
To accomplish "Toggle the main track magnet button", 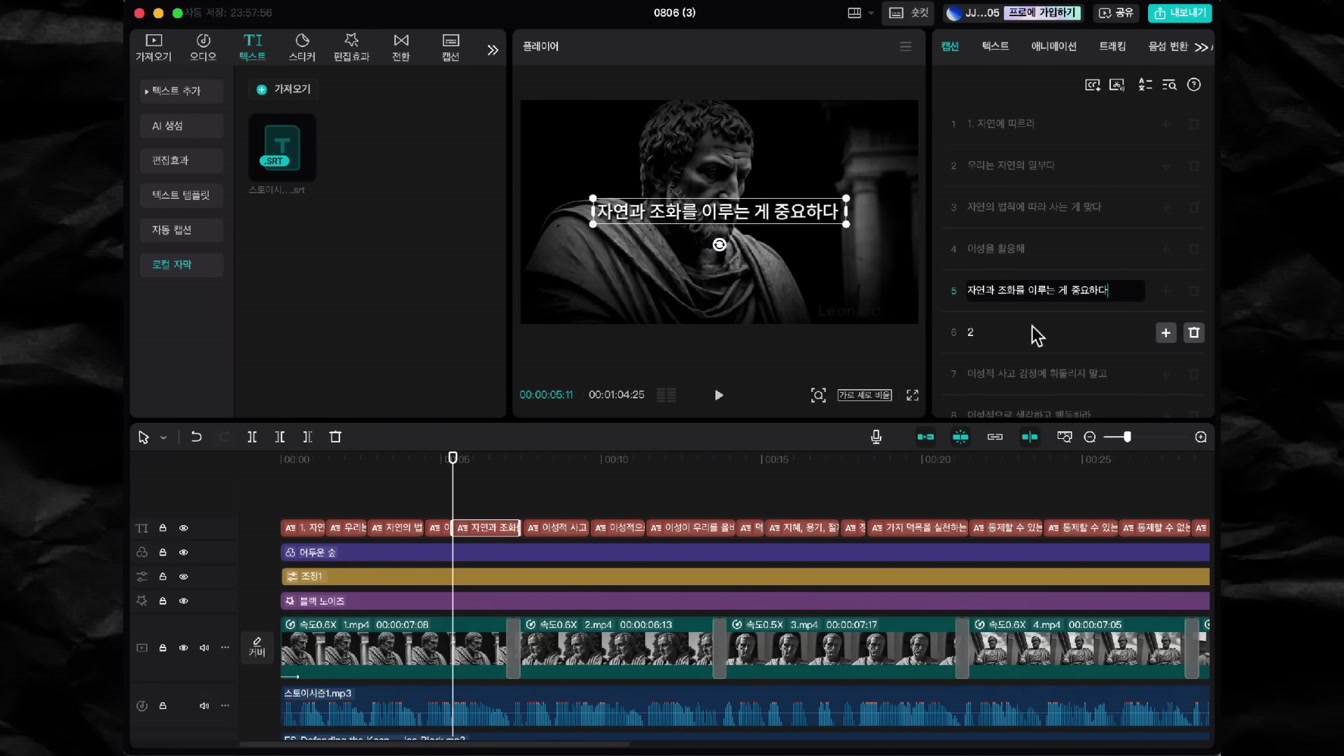I will [x=925, y=437].
